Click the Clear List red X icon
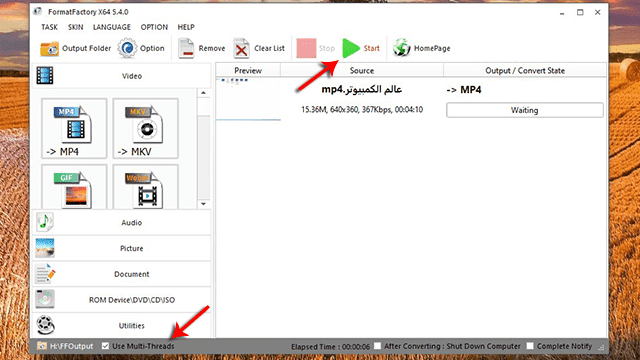This screenshot has height=360, width=640. [241, 49]
